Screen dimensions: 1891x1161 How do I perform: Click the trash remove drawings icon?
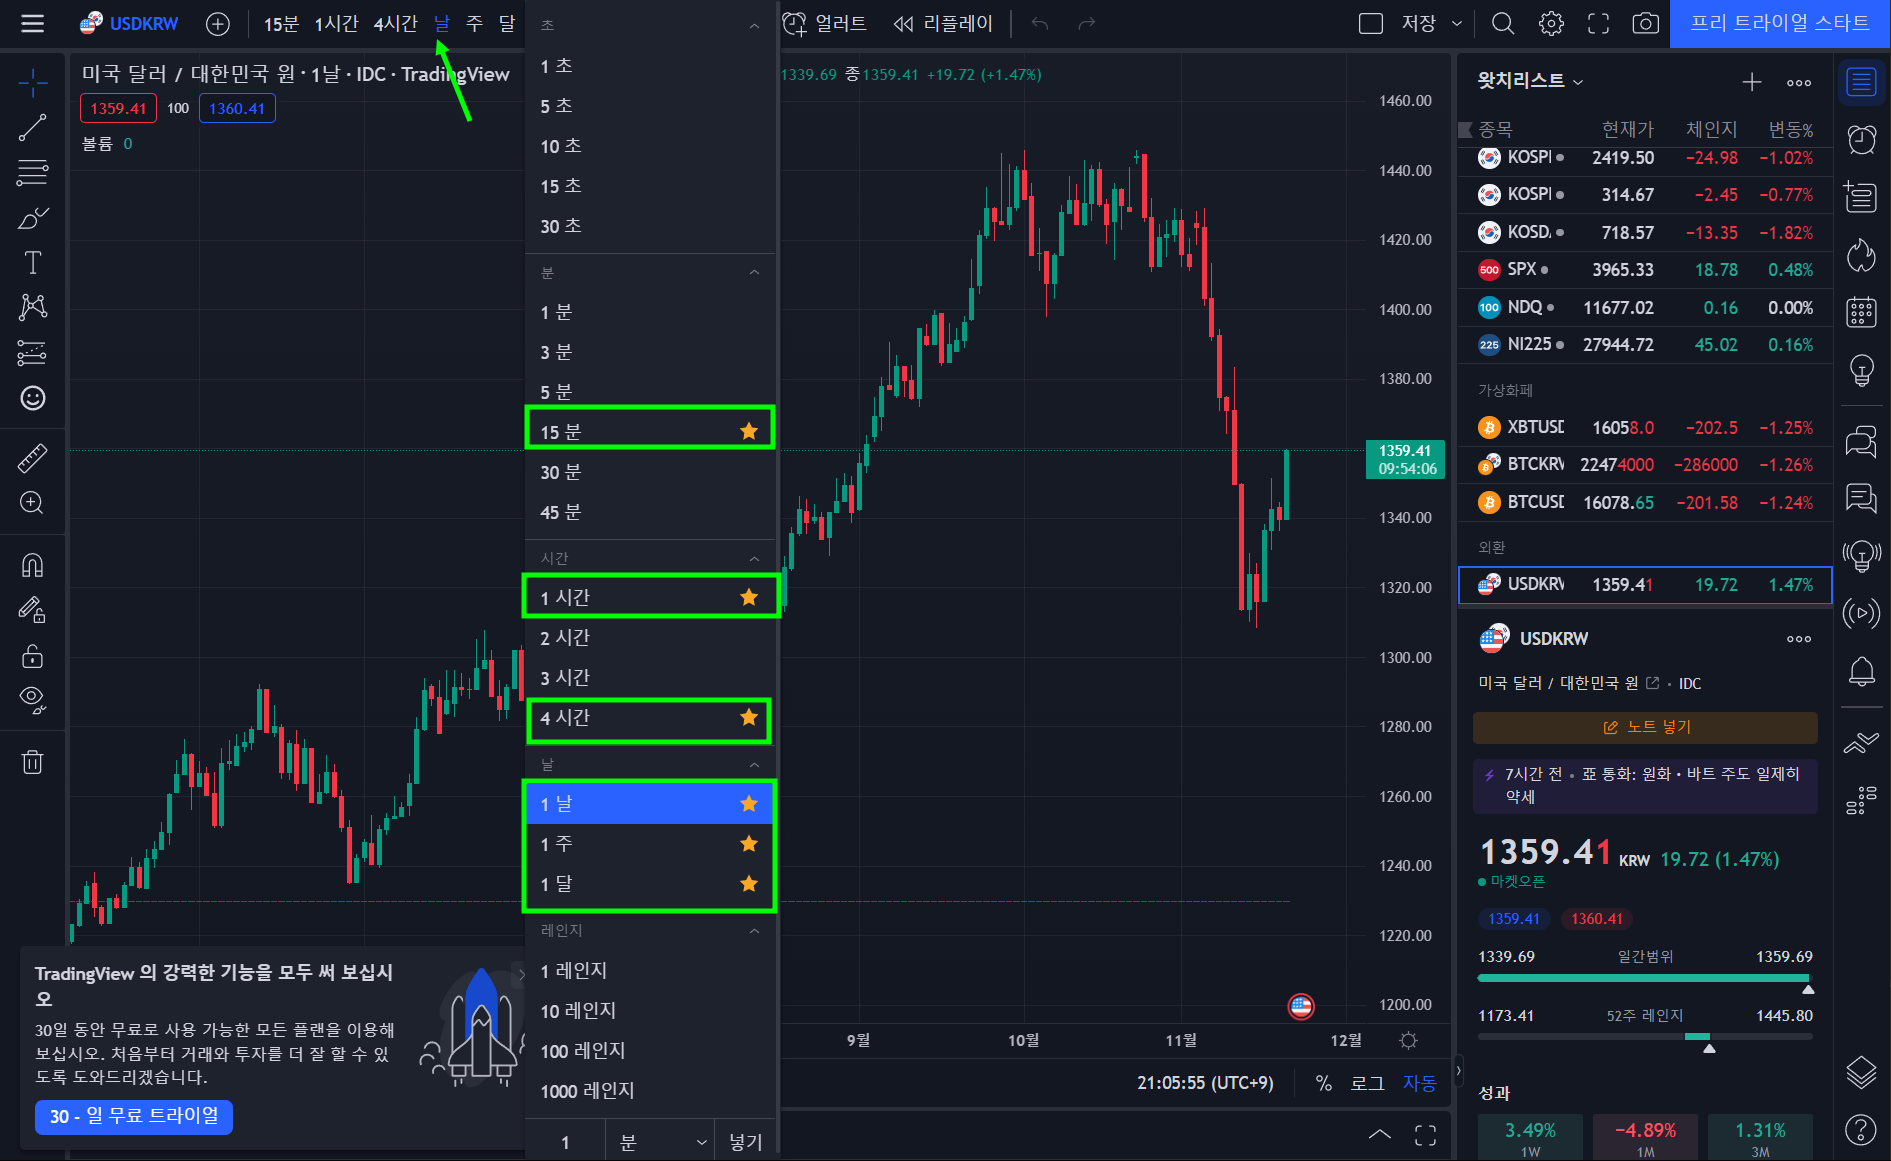(x=33, y=762)
